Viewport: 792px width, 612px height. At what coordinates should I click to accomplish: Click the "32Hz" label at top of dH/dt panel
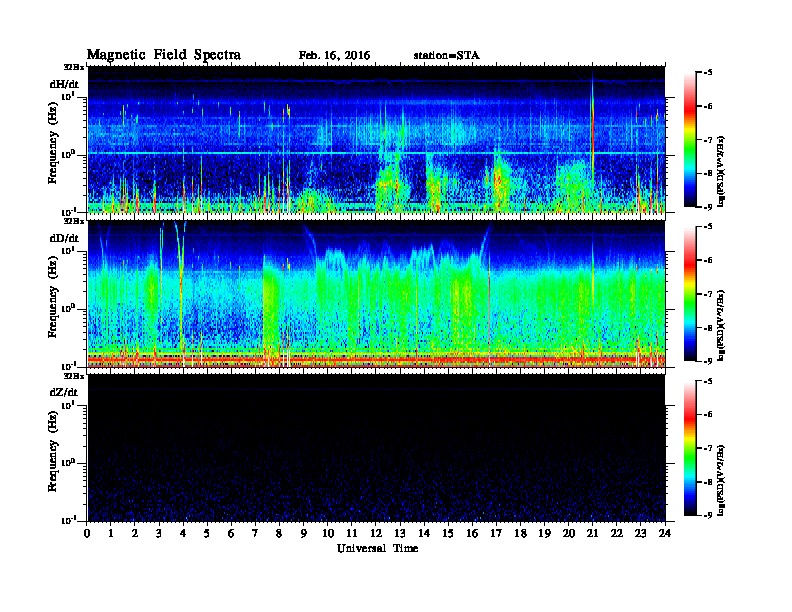(74, 67)
